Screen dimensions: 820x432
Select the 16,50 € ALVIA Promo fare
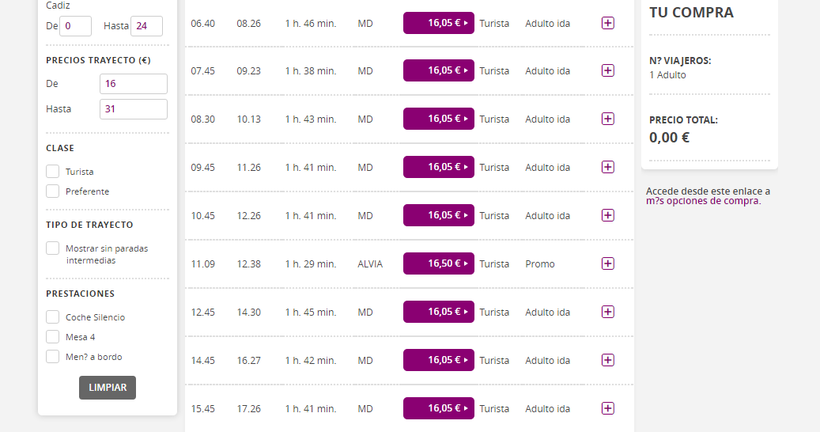pyautogui.click(x=438, y=264)
